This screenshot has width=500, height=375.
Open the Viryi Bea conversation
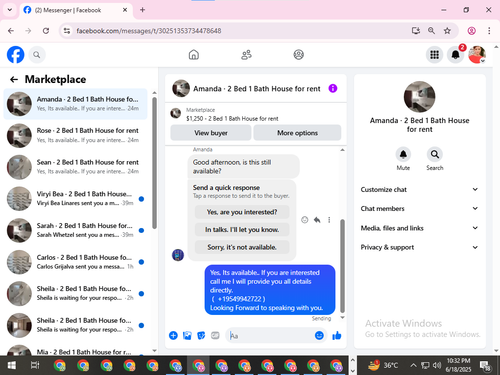(x=75, y=199)
